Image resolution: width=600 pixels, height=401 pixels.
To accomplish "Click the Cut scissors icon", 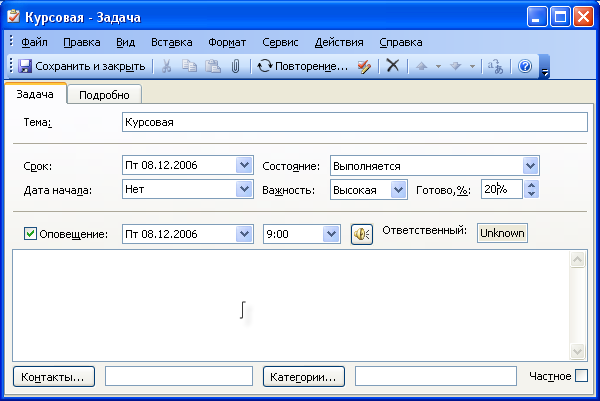I will coord(166,66).
